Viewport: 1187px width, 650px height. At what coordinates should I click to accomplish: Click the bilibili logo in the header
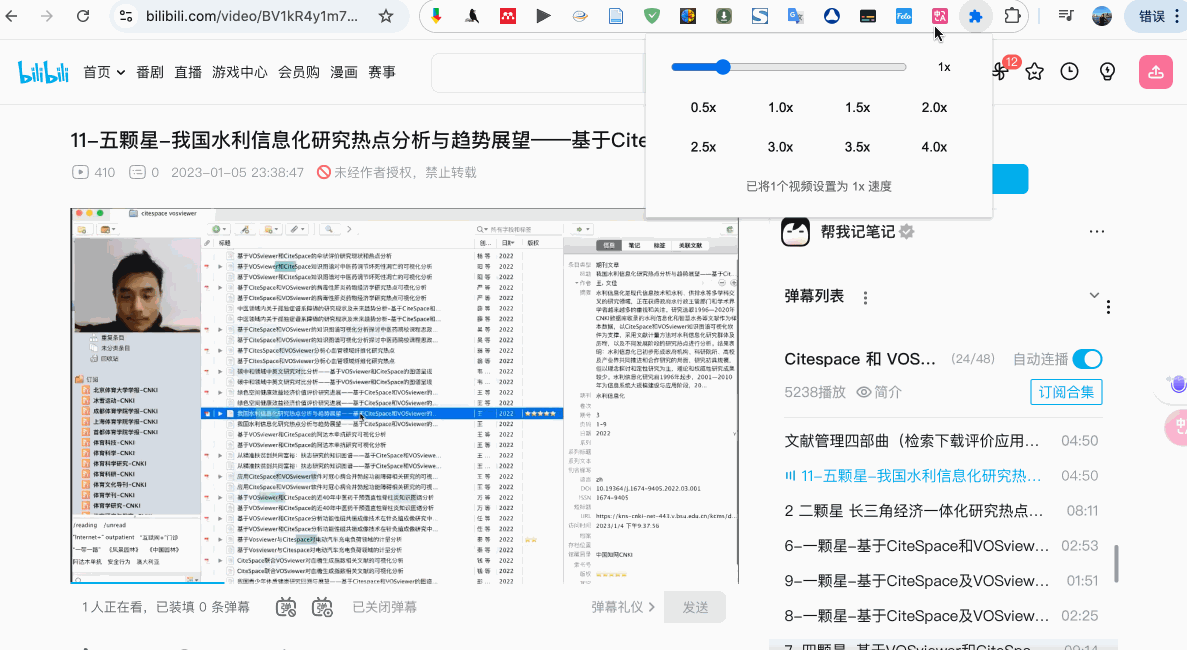(42, 70)
